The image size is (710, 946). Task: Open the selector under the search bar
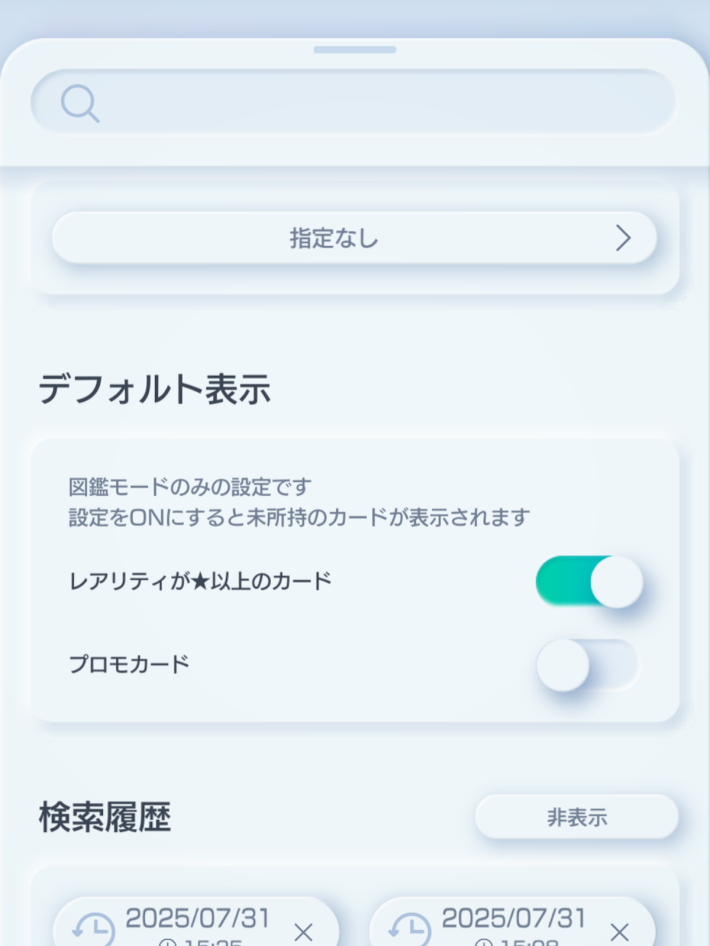(x=355, y=238)
